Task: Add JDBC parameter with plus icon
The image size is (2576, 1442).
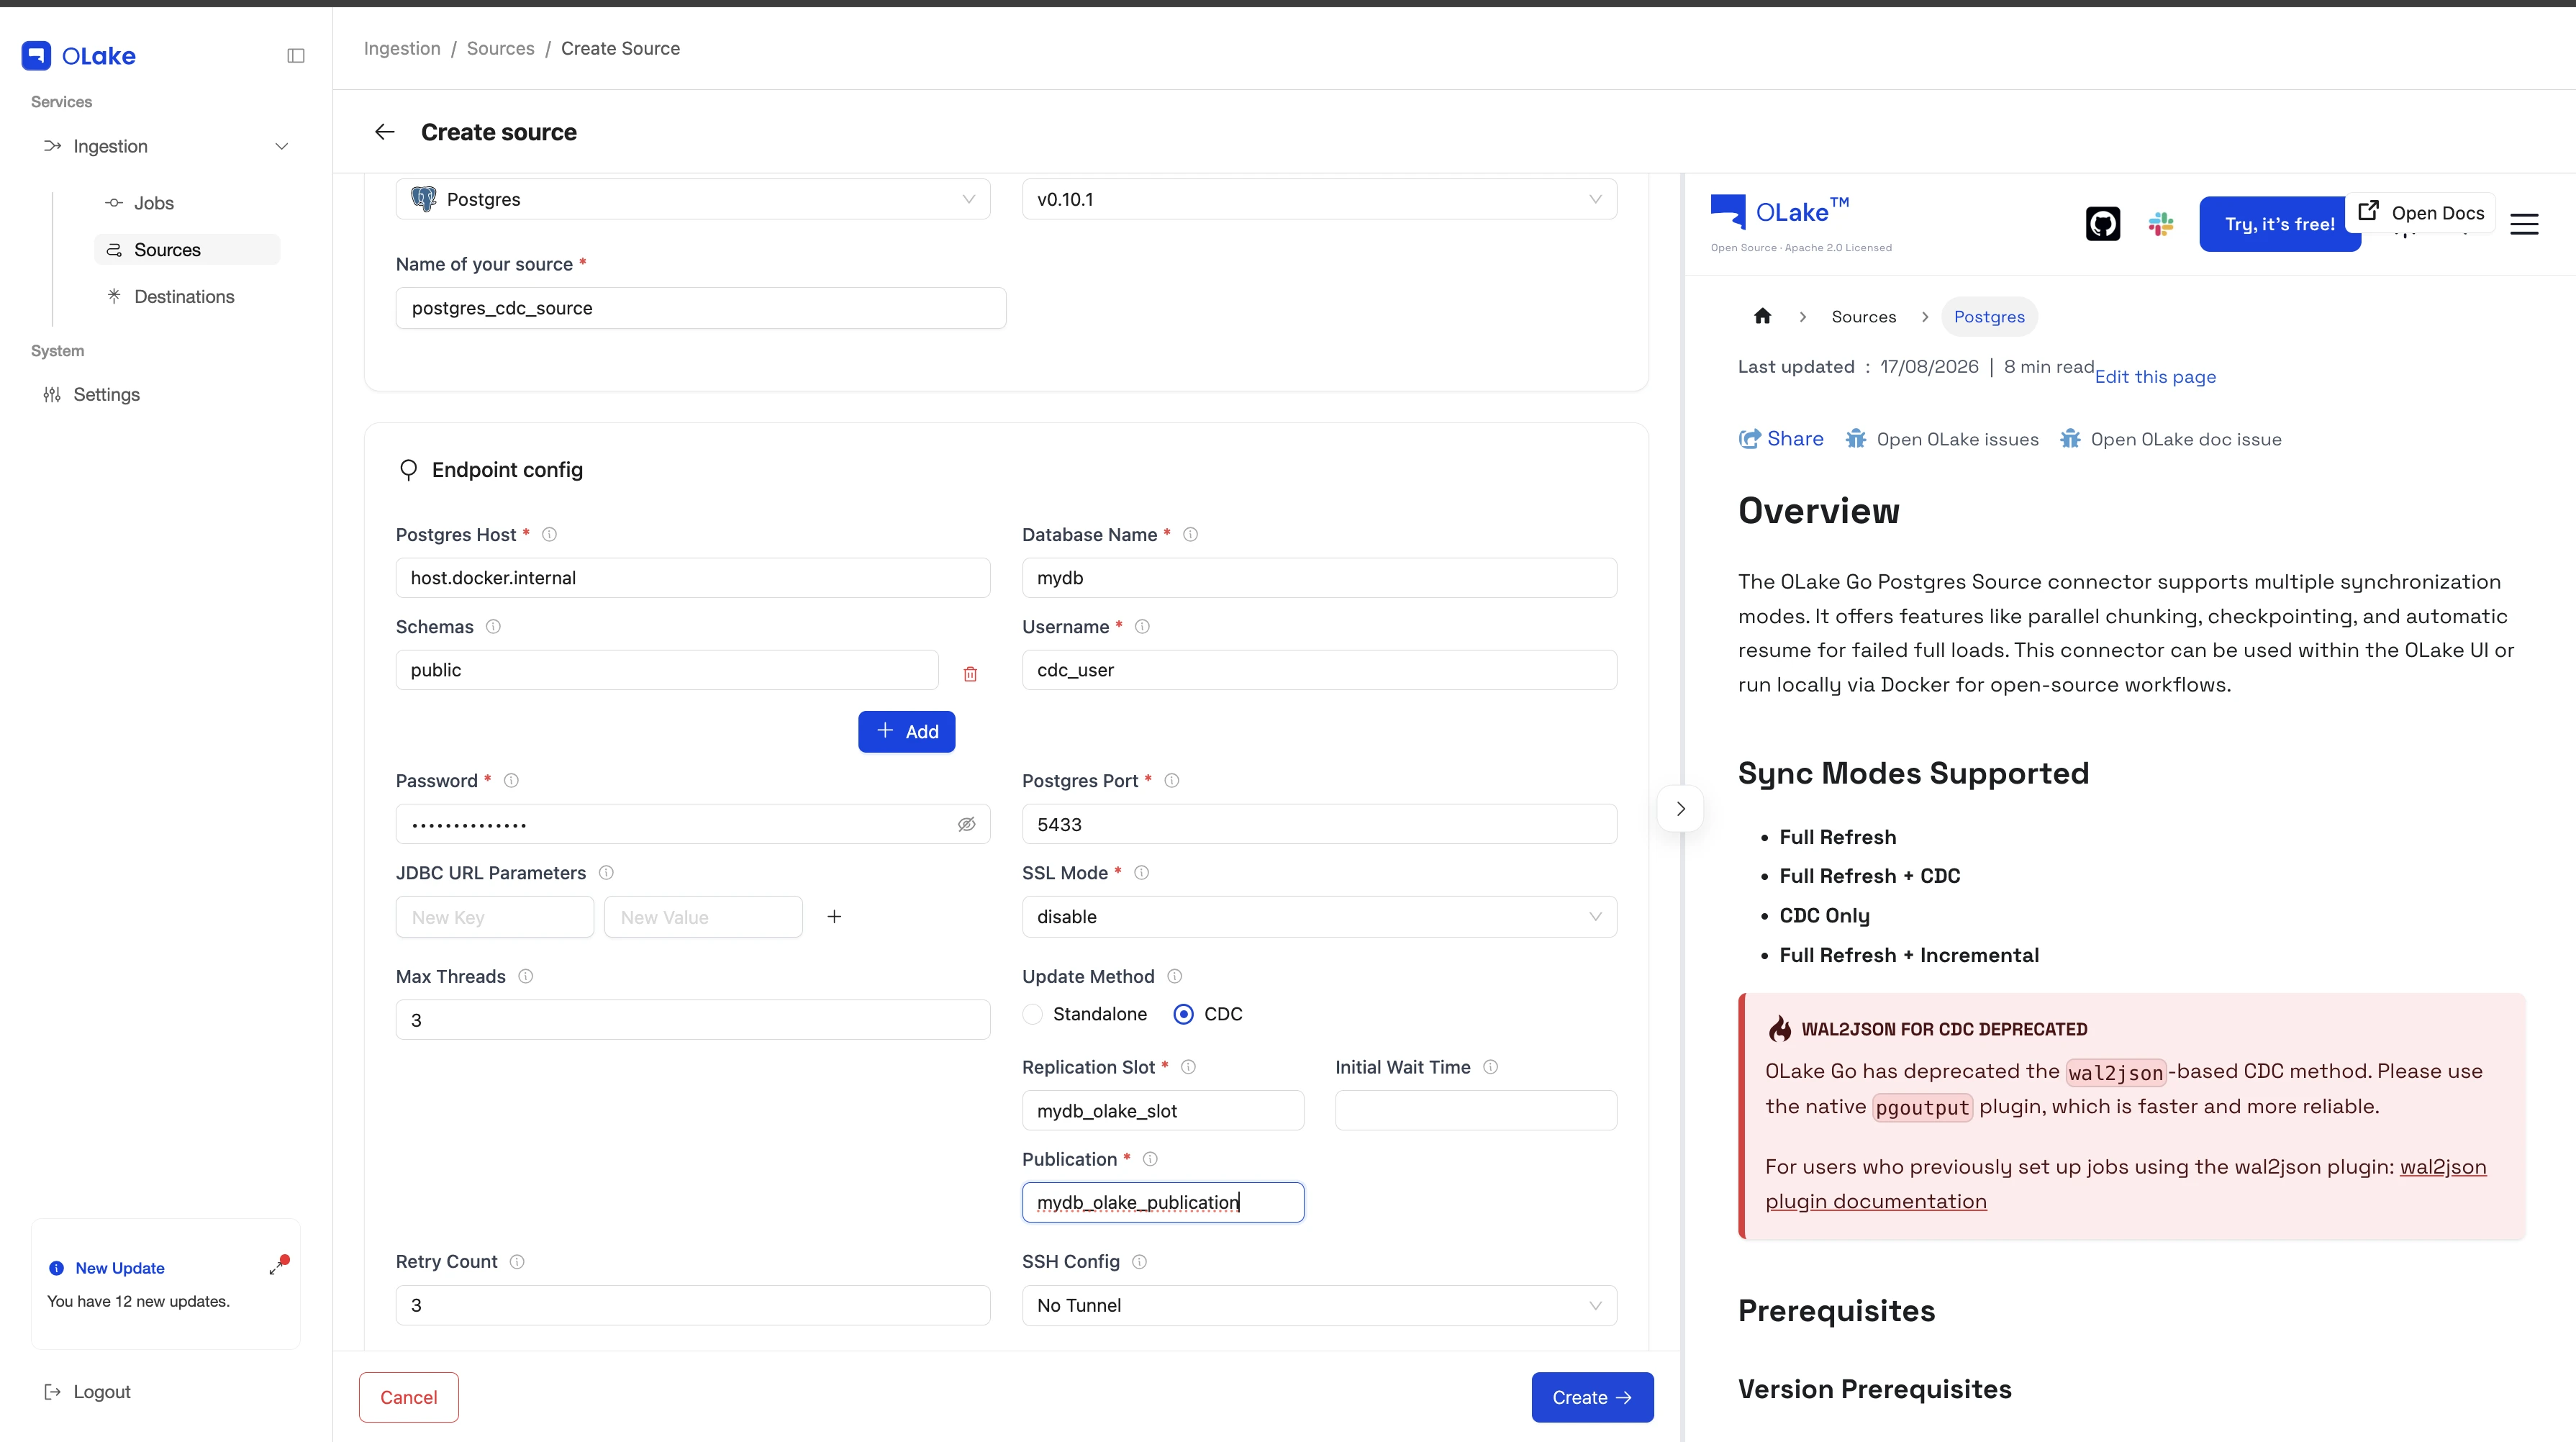Action: pyautogui.click(x=834, y=917)
